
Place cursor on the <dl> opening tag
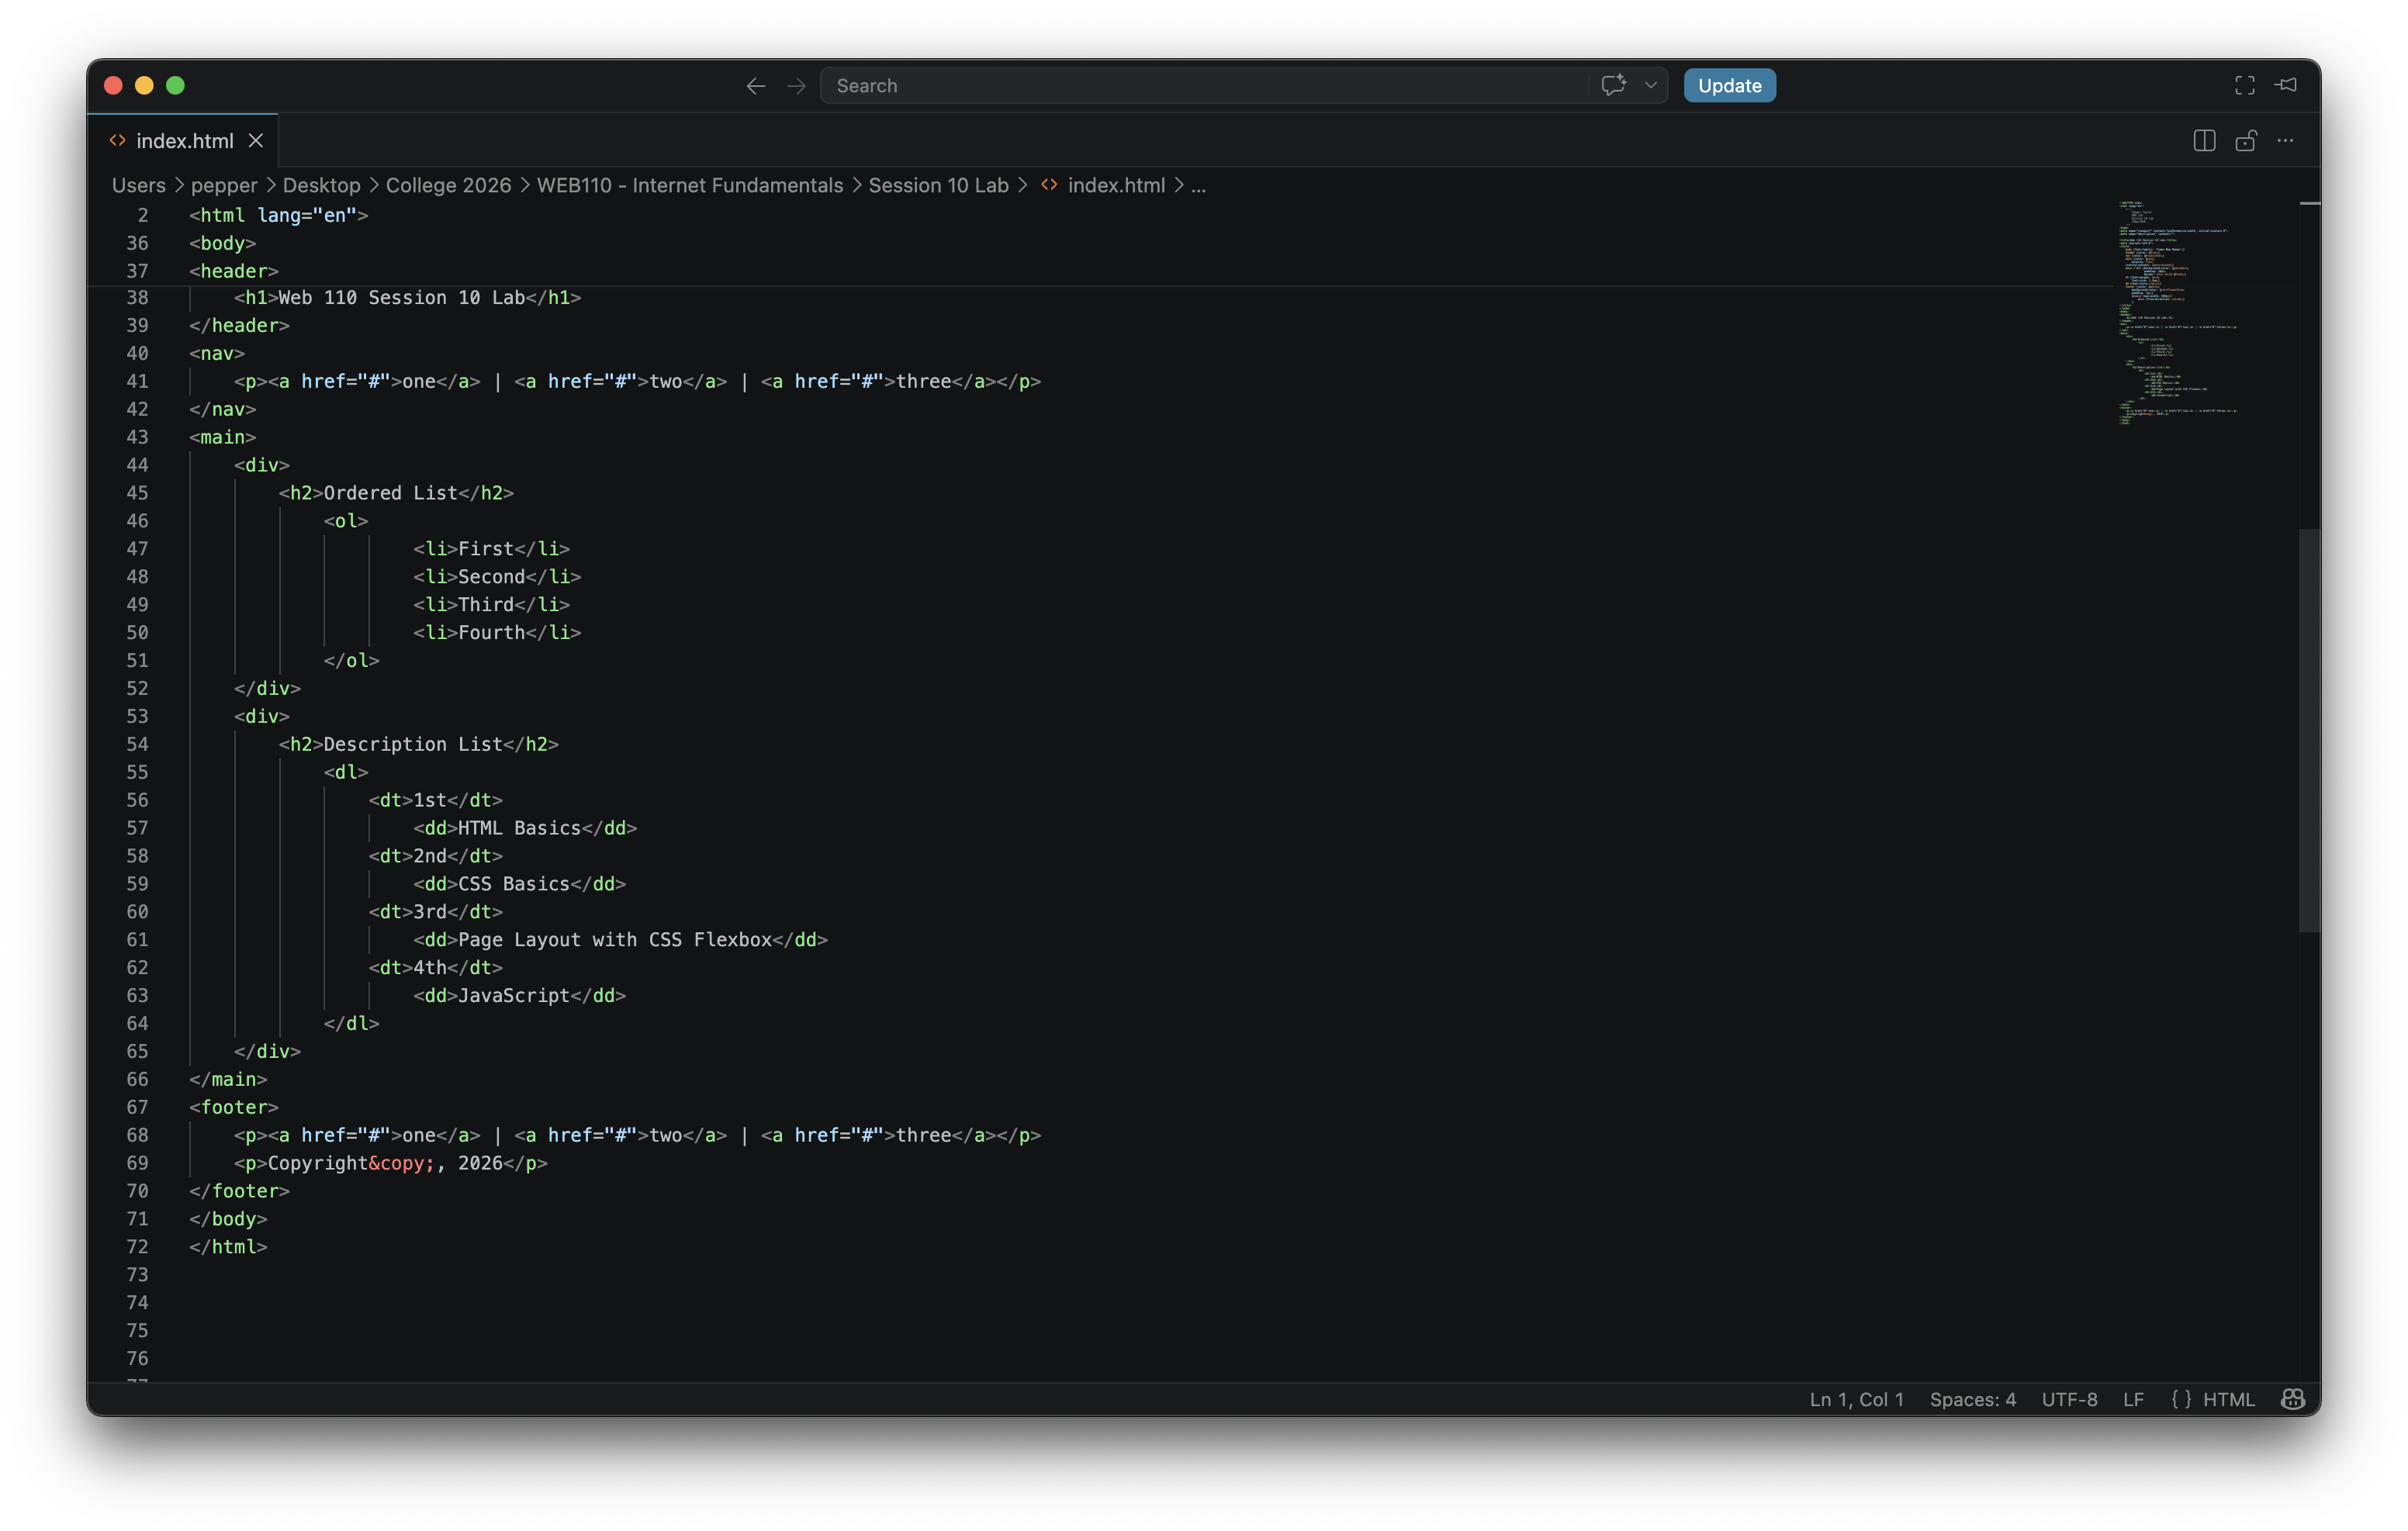(x=345, y=772)
